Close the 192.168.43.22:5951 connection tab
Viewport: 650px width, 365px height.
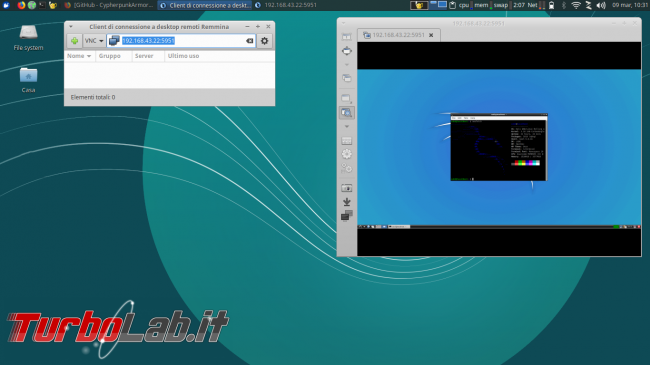tap(431, 35)
